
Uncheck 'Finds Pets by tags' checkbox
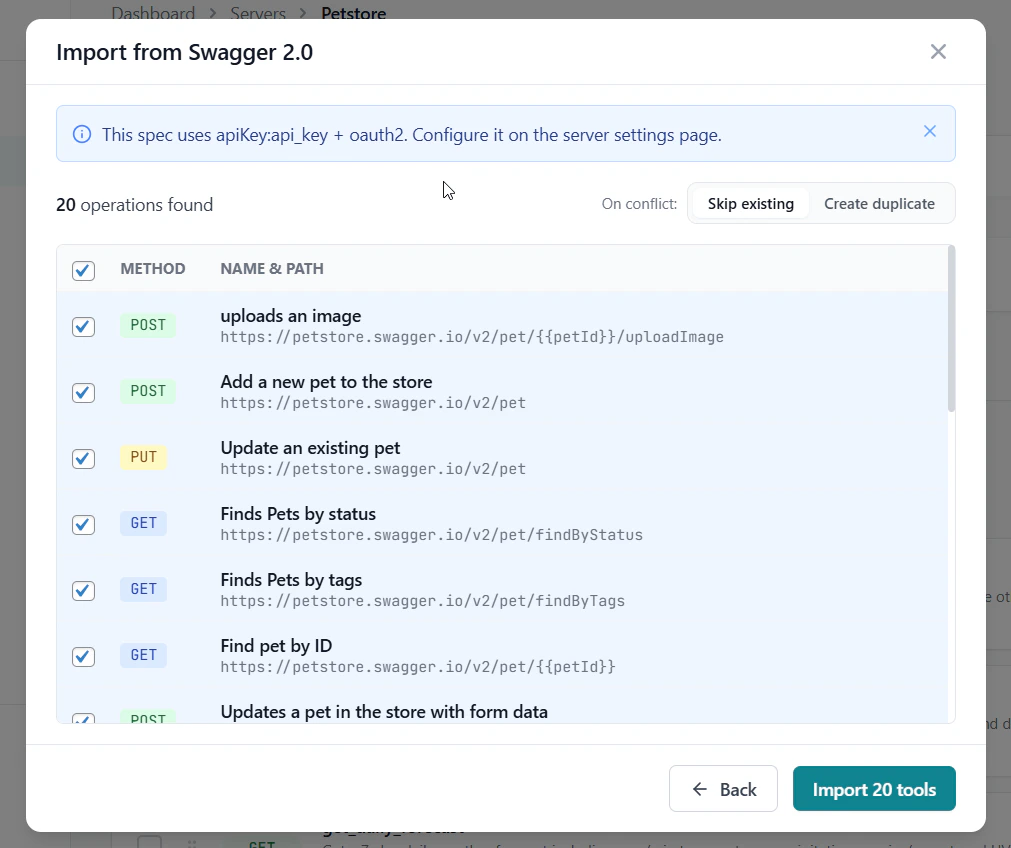[x=83, y=590]
